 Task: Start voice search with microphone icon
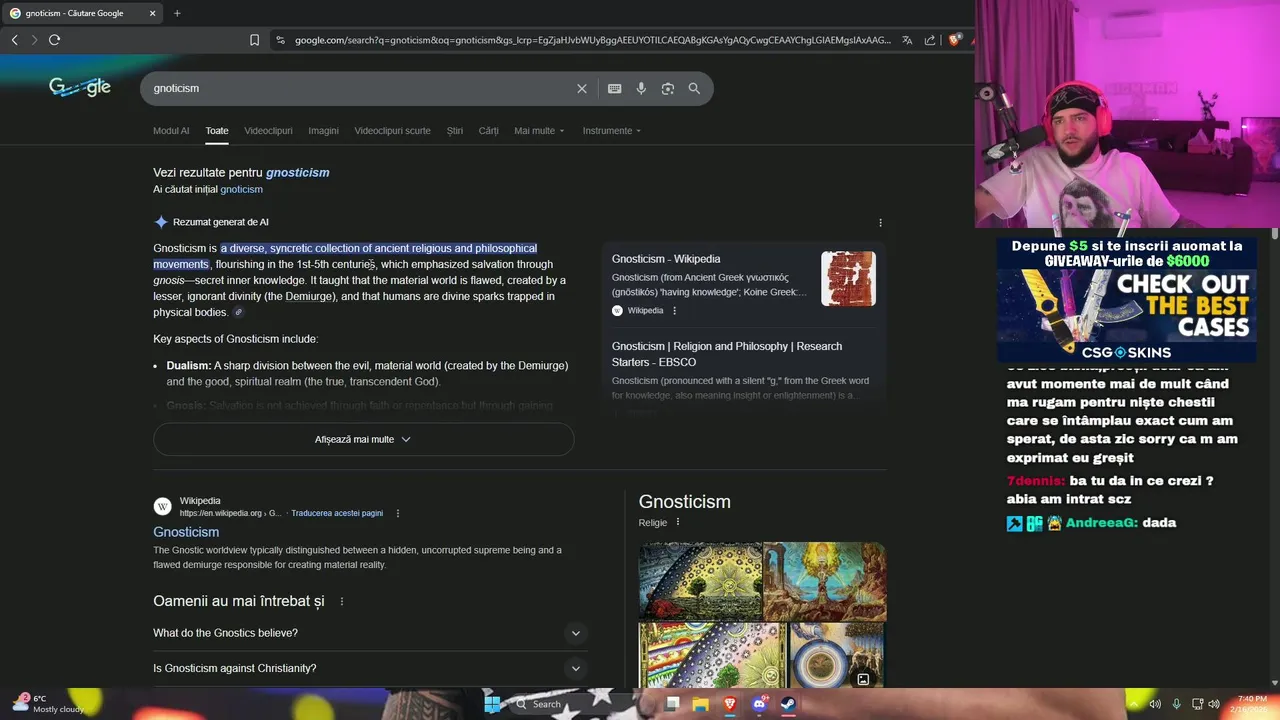[x=641, y=88]
